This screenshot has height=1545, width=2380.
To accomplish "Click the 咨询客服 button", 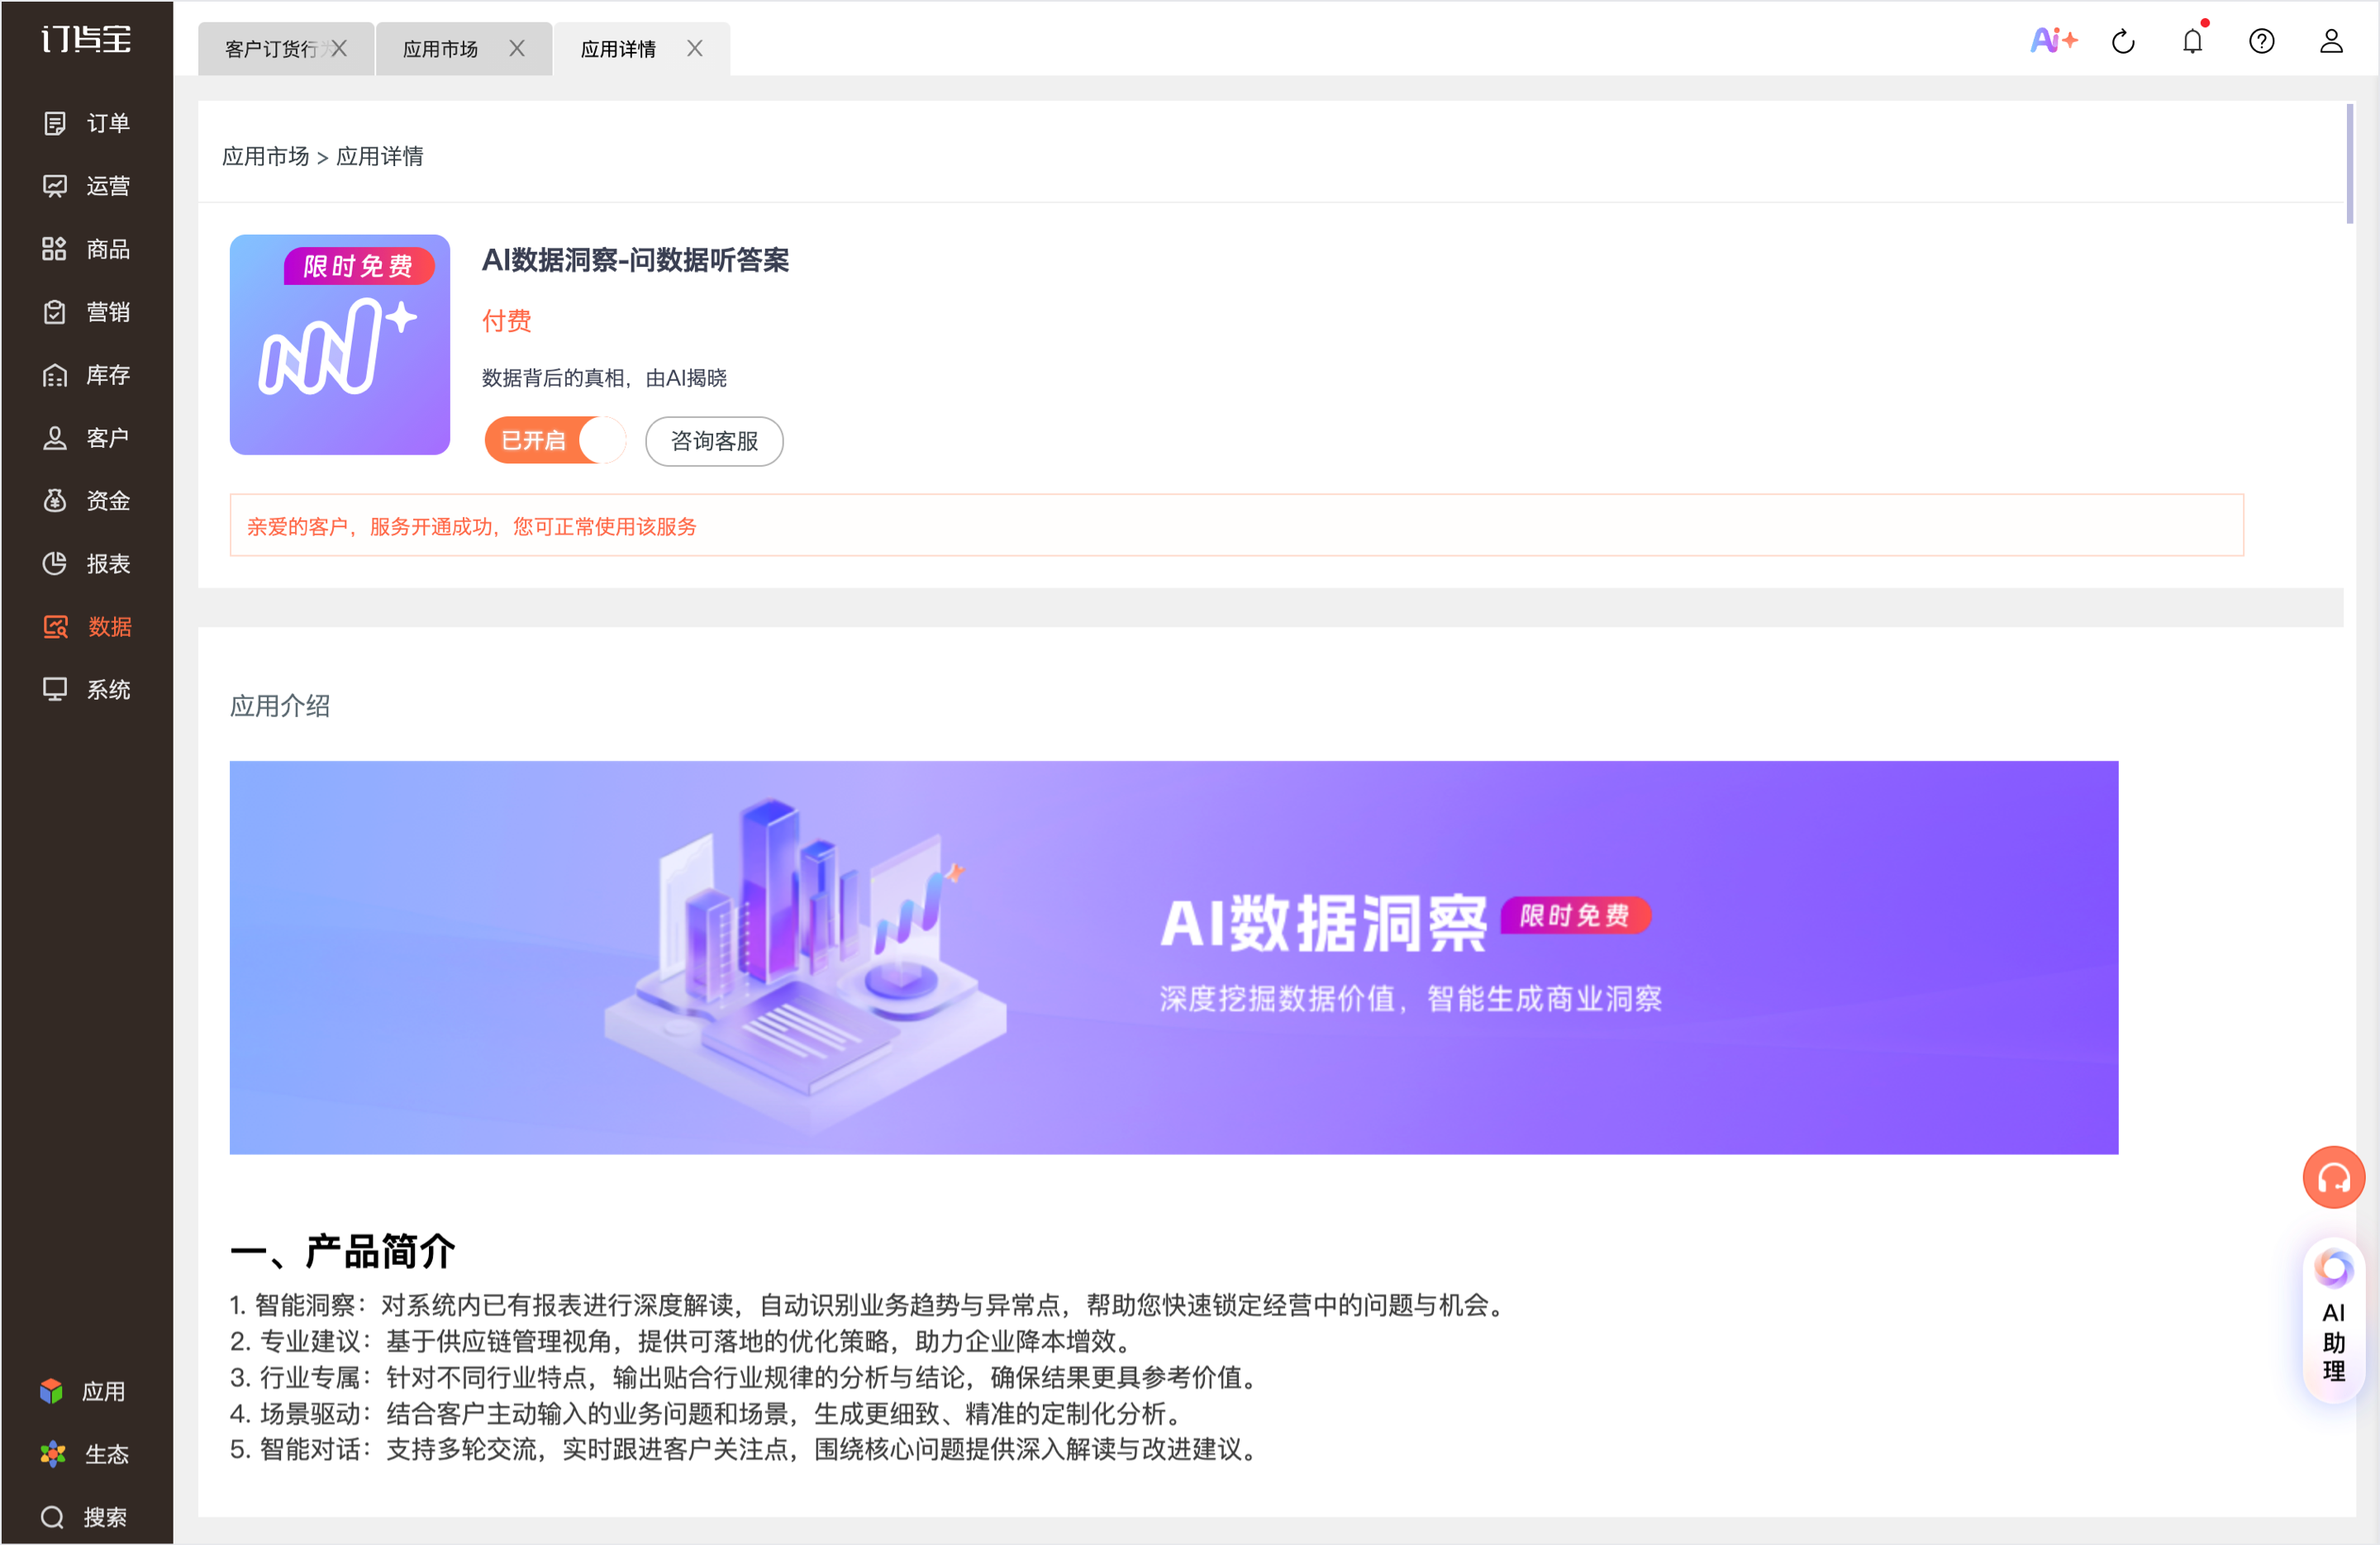I will tap(714, 441).
